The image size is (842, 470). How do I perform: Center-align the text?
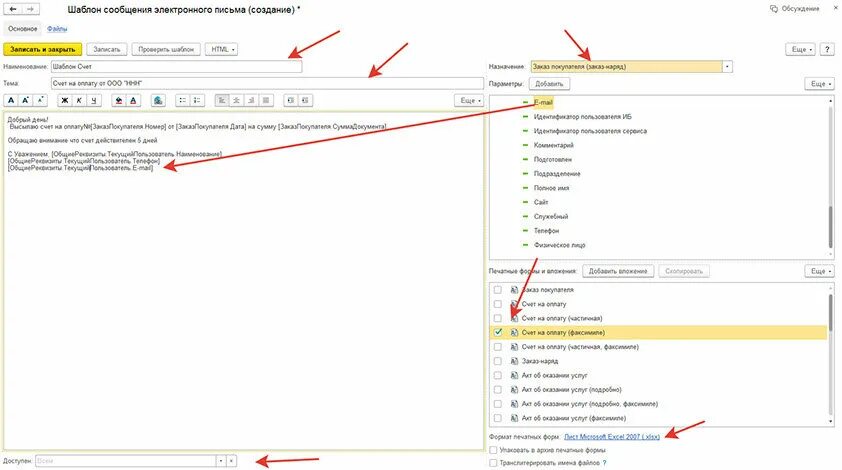(x=236, y=100)
